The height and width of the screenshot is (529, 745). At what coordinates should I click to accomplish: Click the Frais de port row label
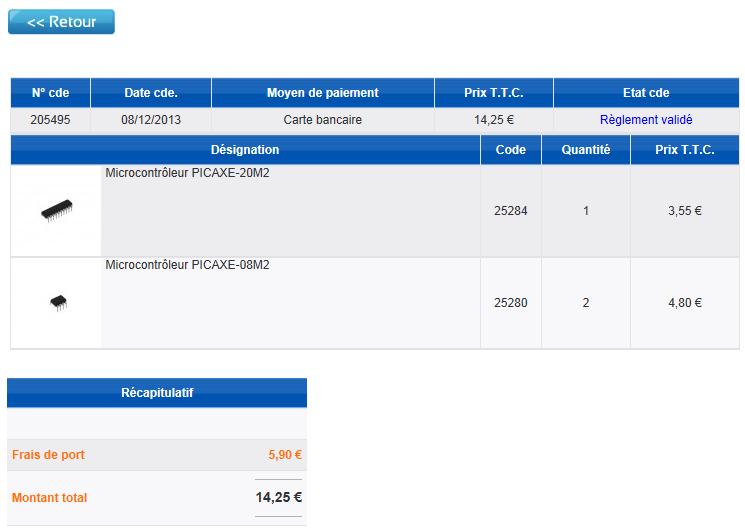48,455
